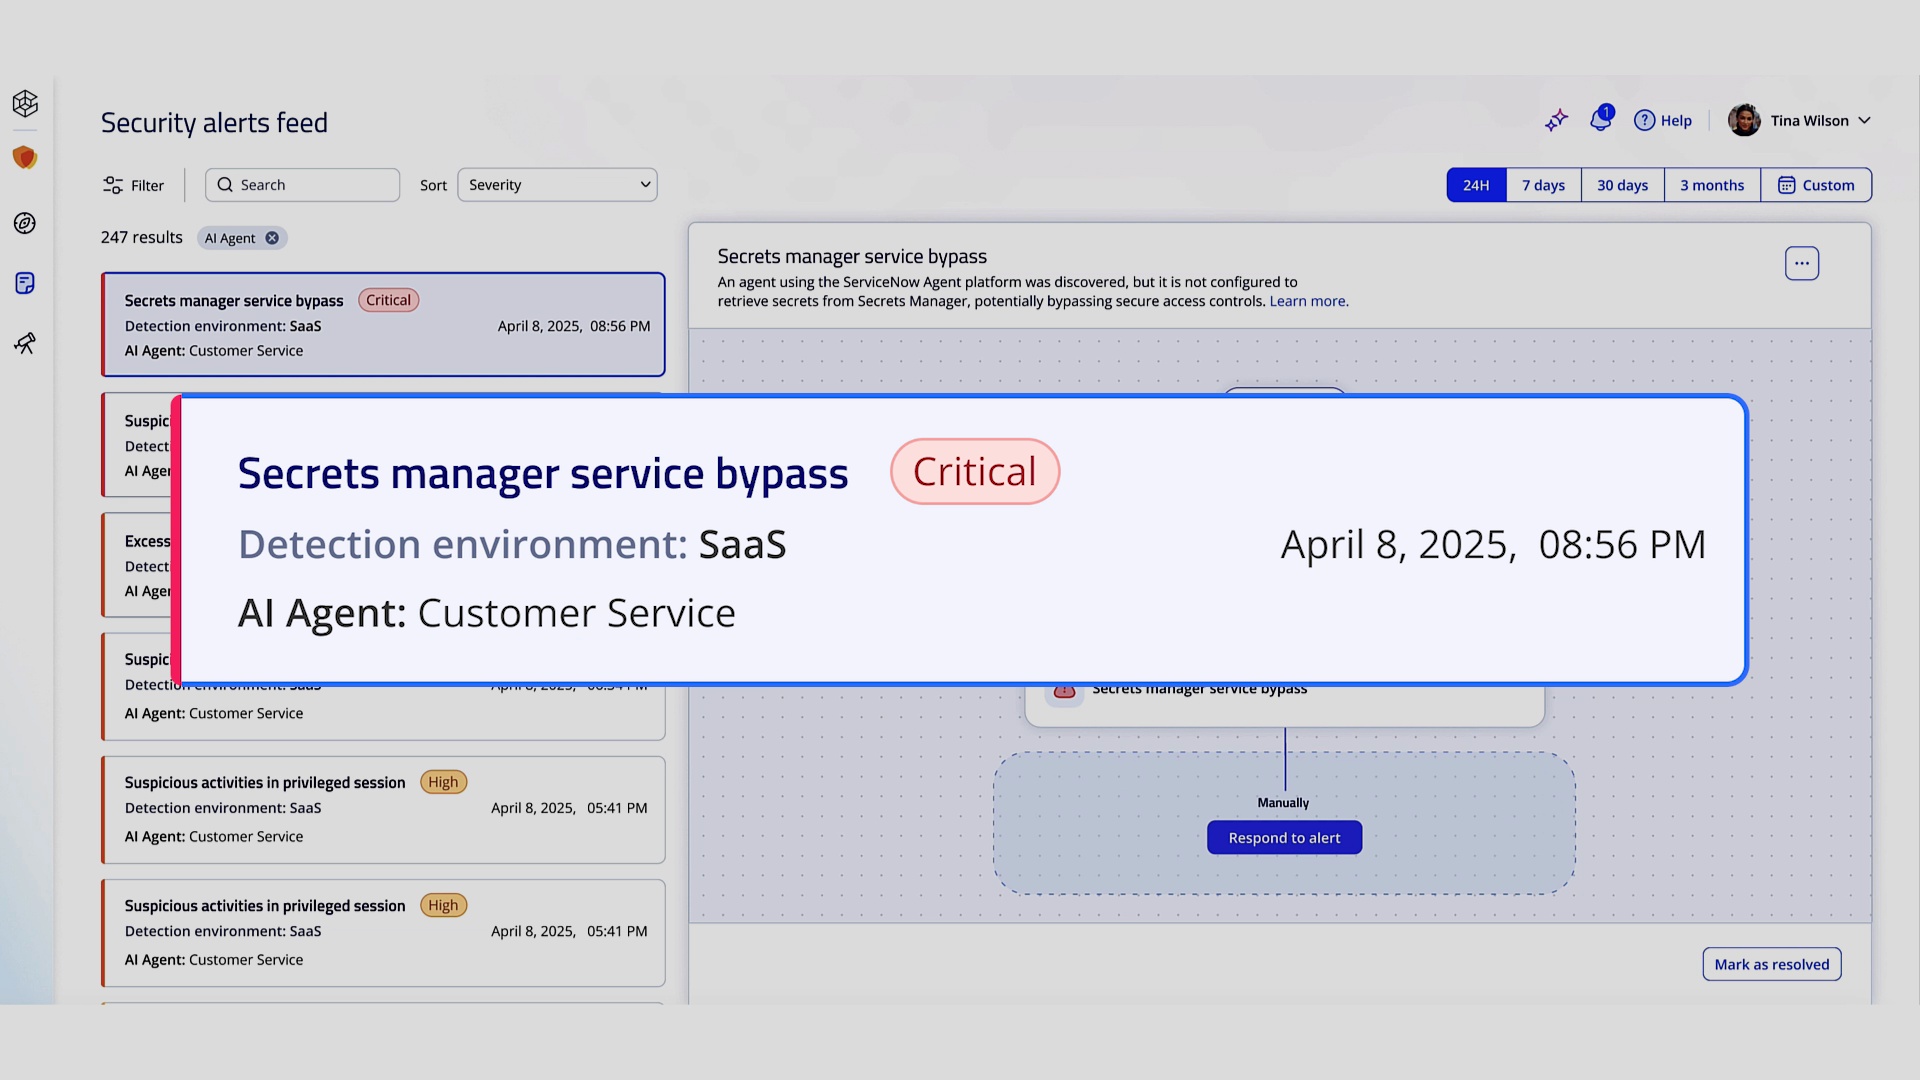The width and height of the screenshot is (1920, 1080).
Task: Remove the AI Agent filter chip
Action: [x=271, y=238]
